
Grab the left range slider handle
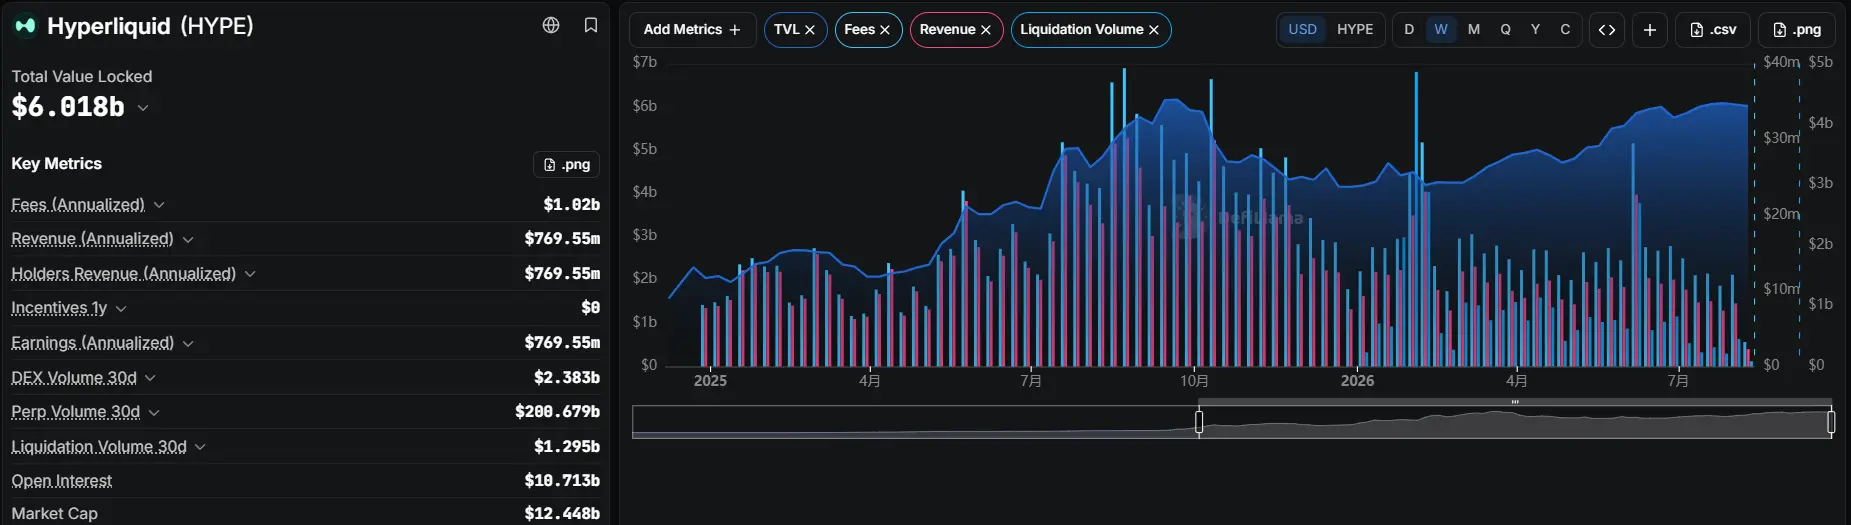[x=1199, y=422]
